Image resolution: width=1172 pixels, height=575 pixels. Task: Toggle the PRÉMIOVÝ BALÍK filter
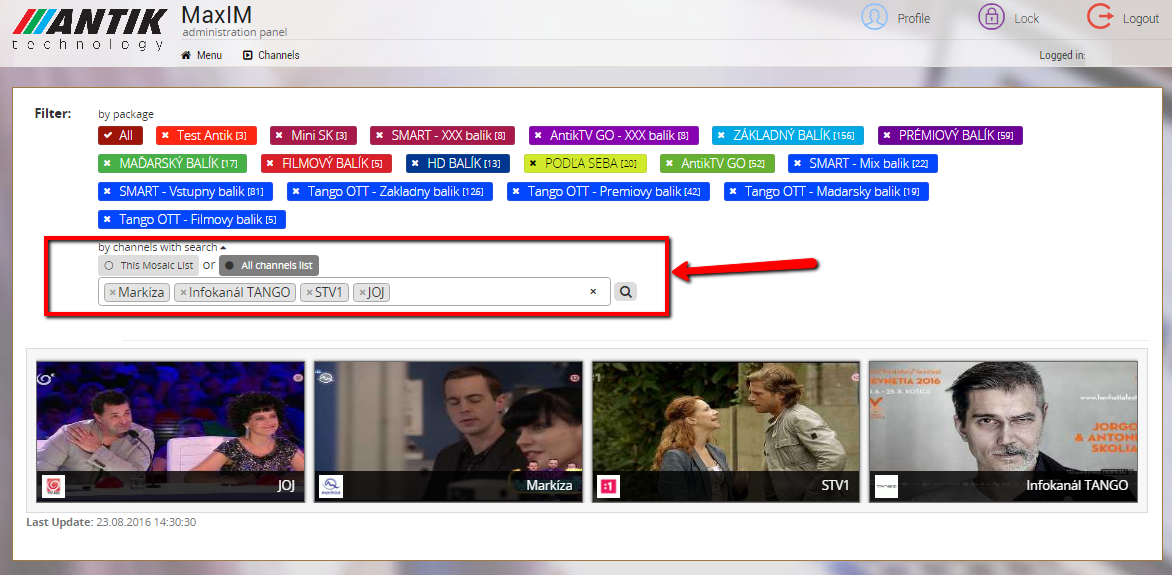click(950, 135)
